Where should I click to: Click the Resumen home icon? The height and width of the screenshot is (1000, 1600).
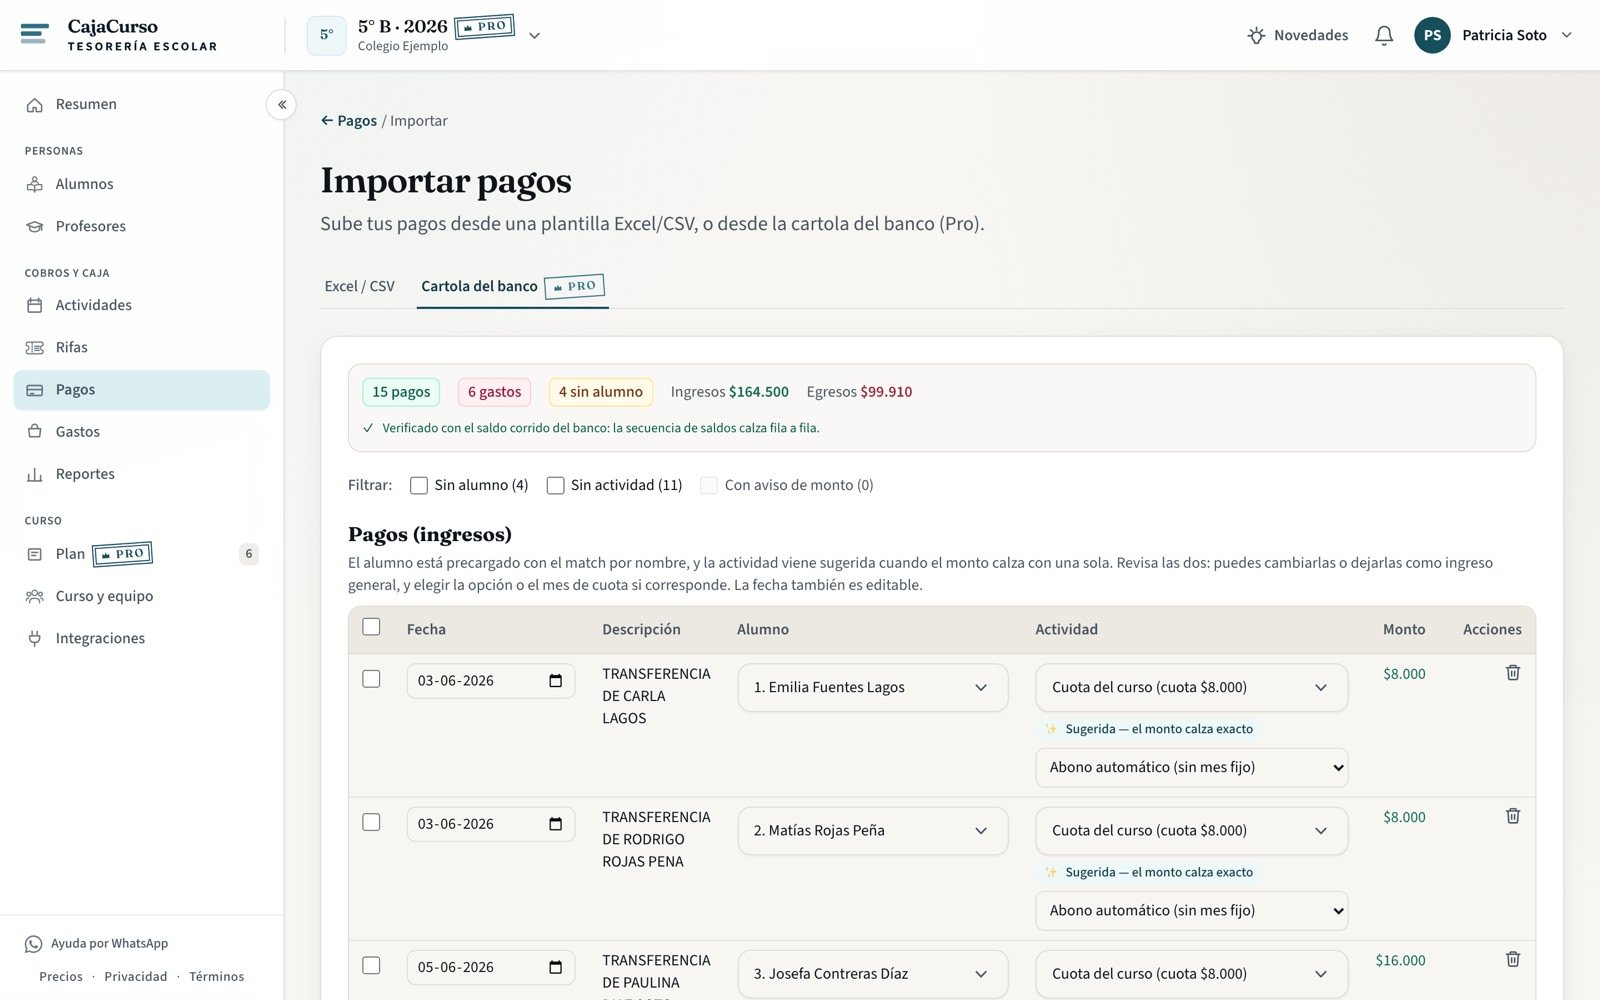point(35,105)
